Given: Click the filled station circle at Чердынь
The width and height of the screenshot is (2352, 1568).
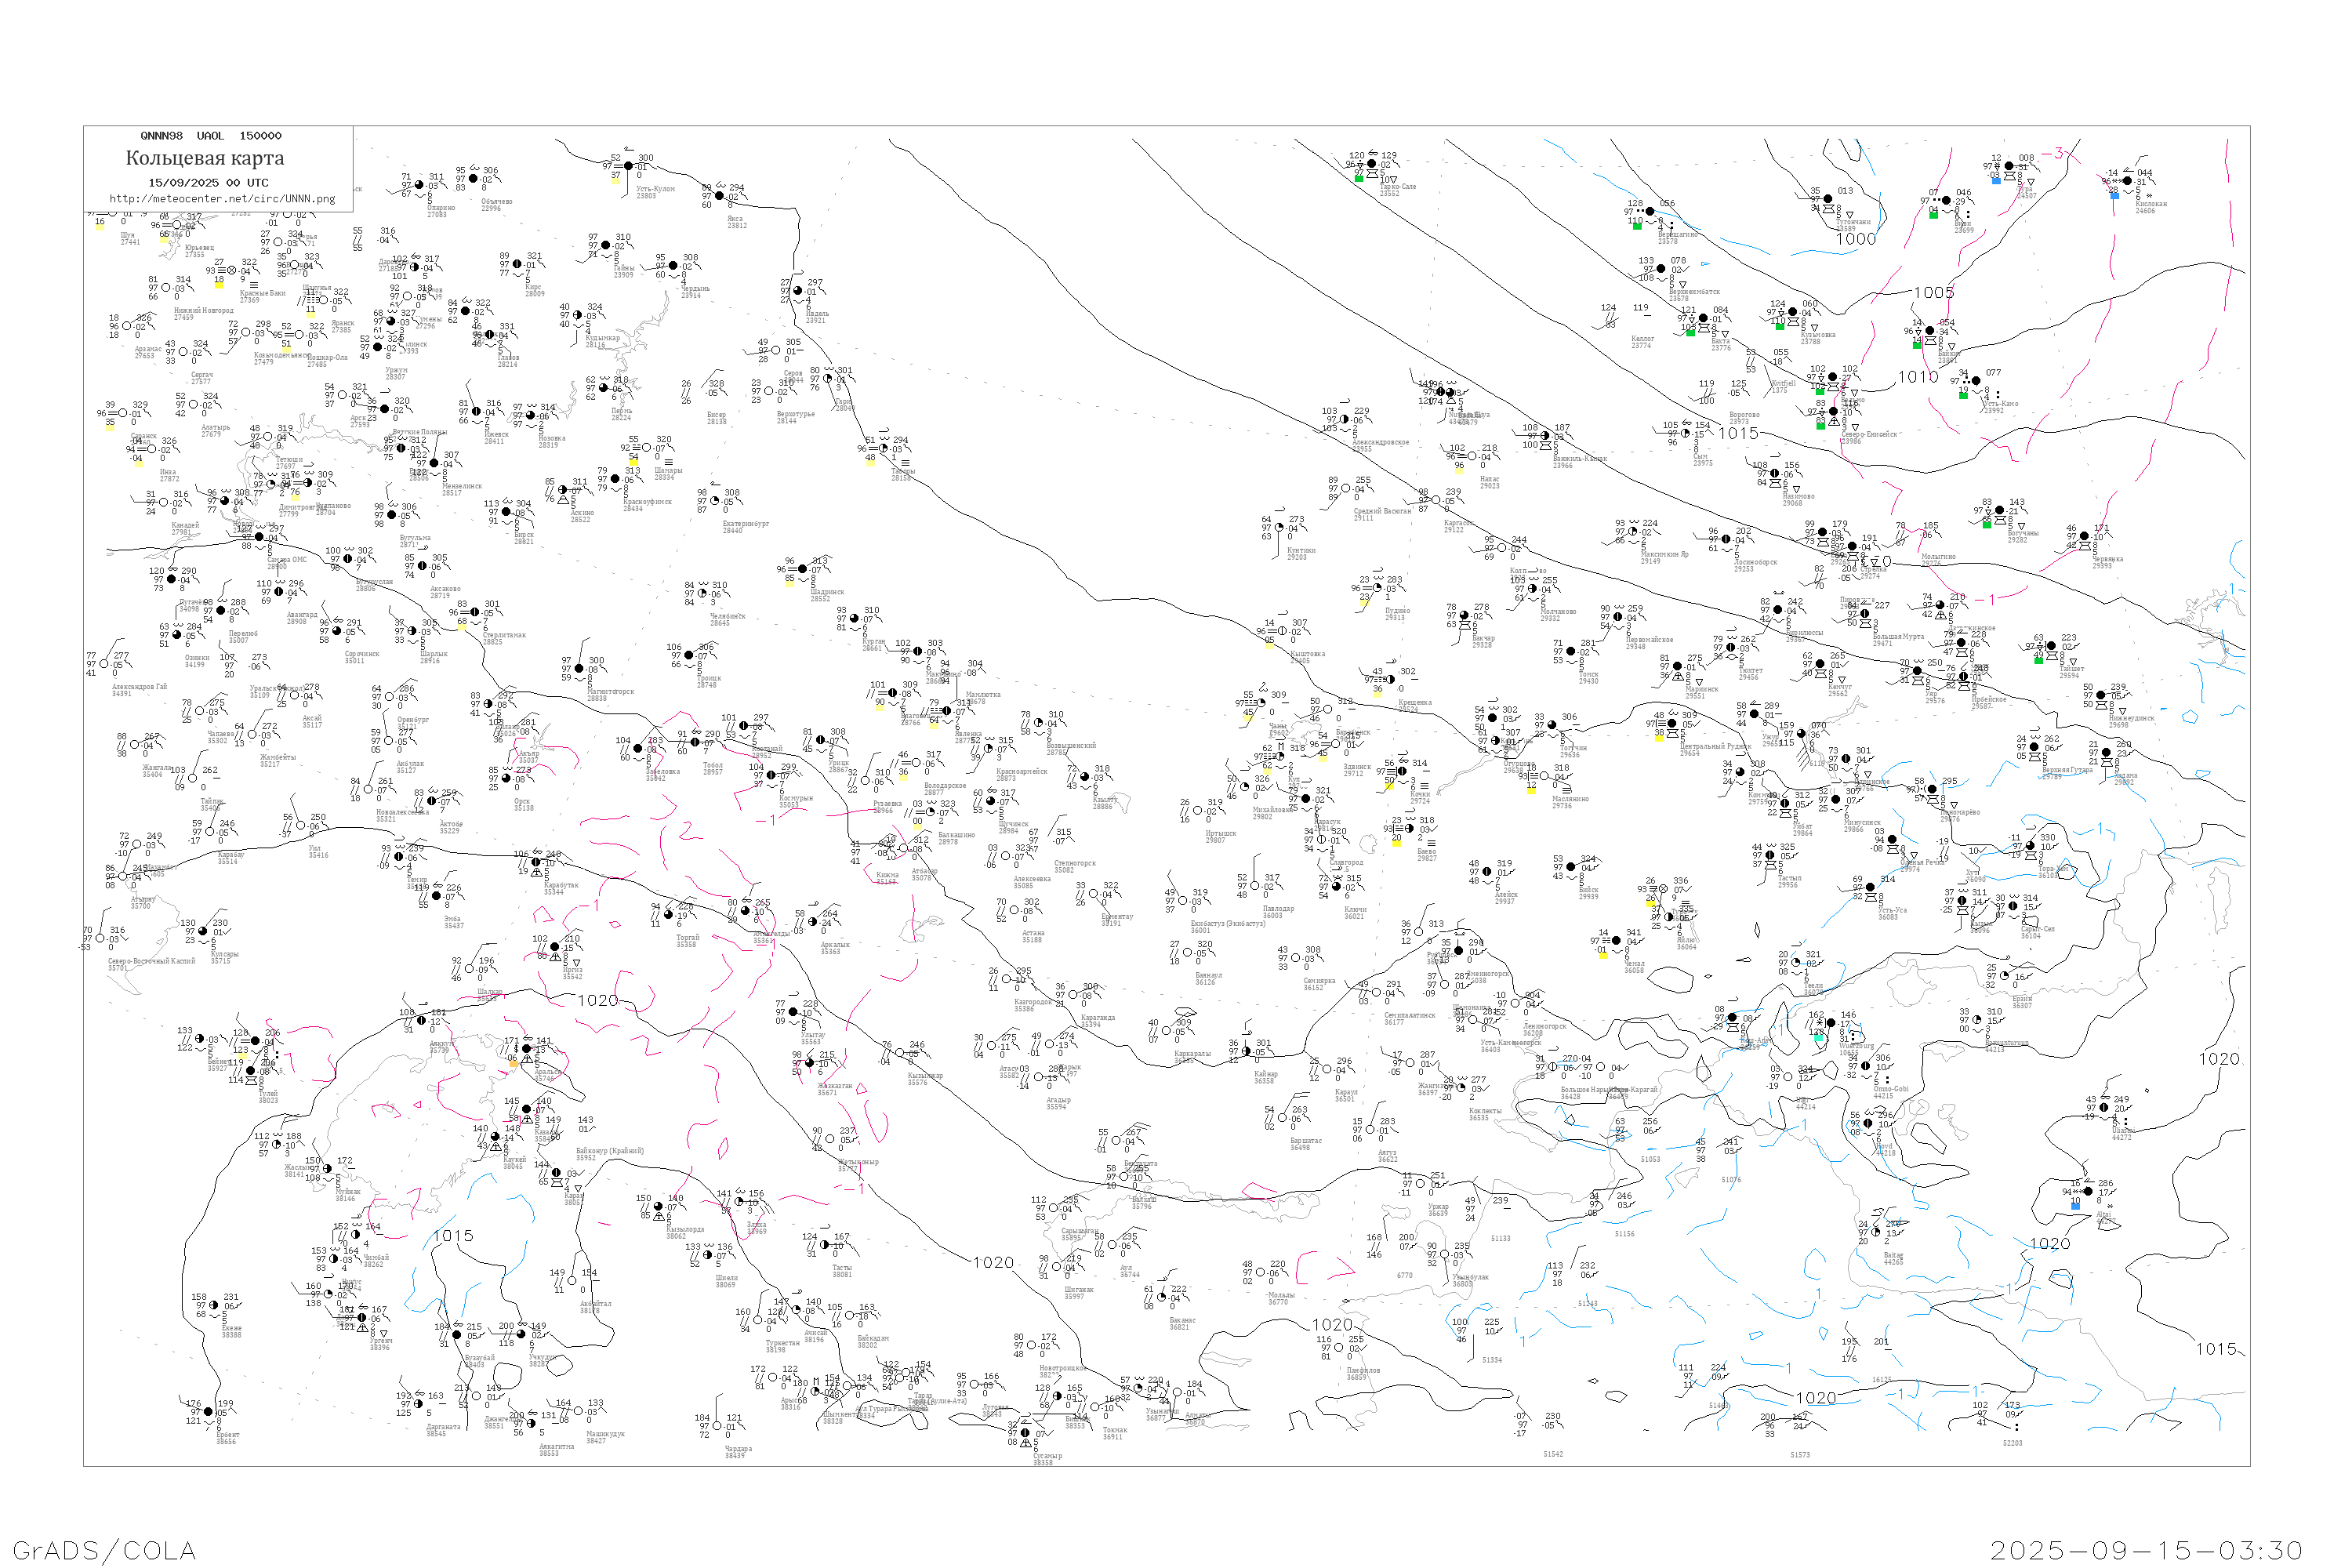Looking at the screenshot, I should [673, 266].
